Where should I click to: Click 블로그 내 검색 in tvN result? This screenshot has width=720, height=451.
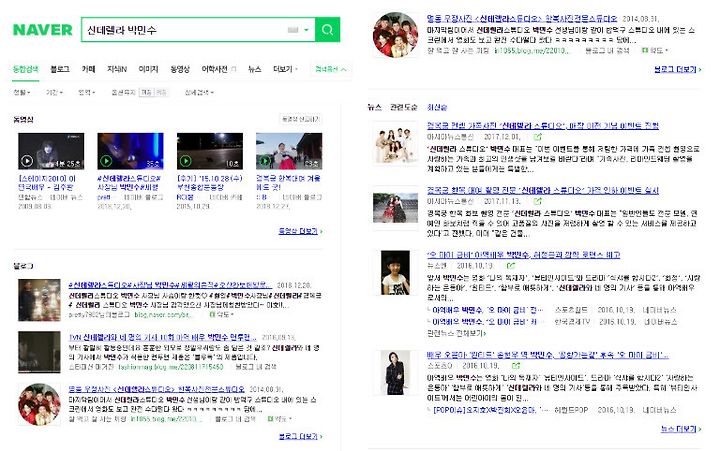[256, 366]
